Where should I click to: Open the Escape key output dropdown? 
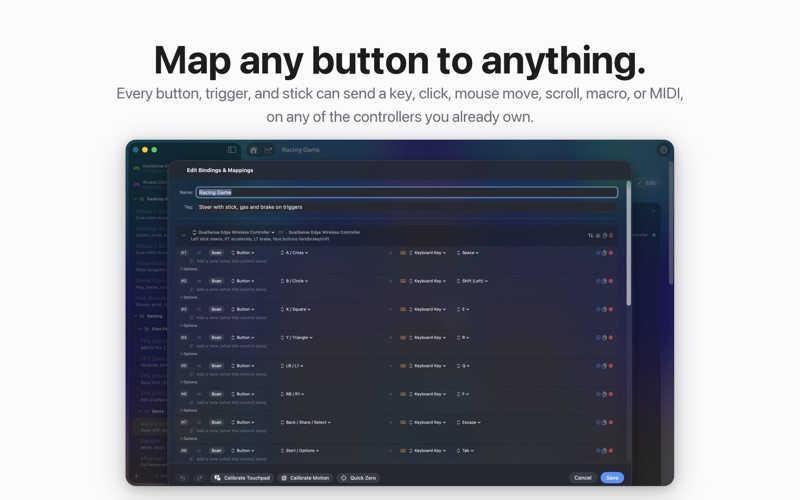(x=469, y=422)
